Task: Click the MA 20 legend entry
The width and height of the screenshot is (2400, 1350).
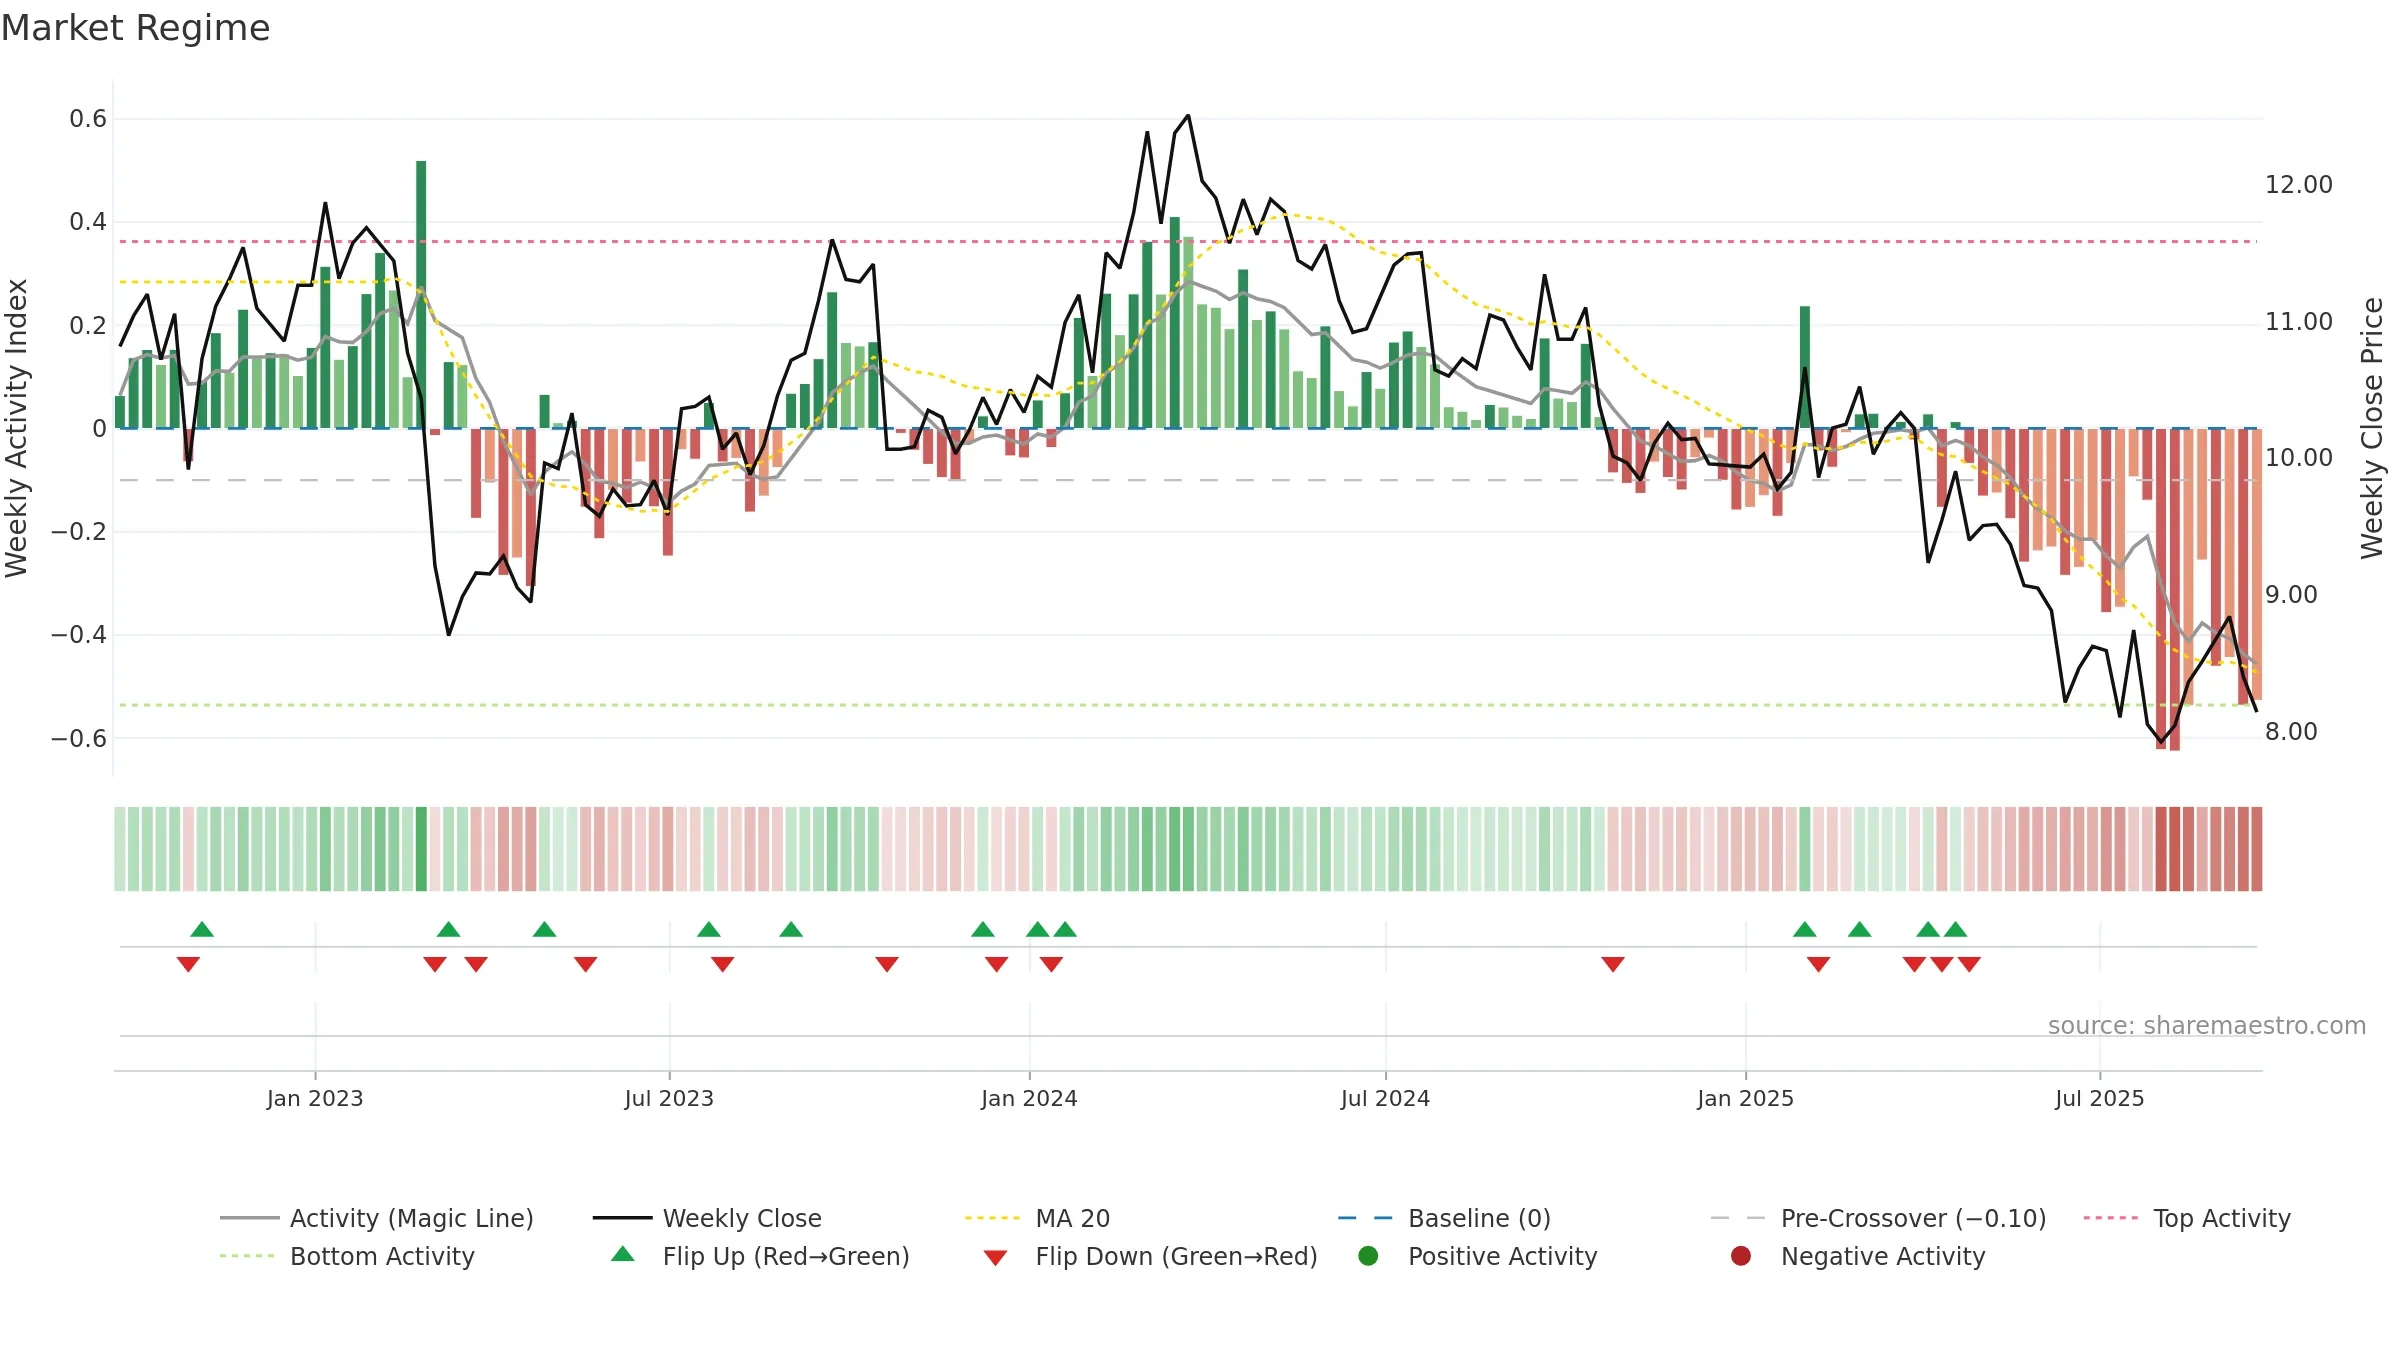Action: coord(1038,1218)
